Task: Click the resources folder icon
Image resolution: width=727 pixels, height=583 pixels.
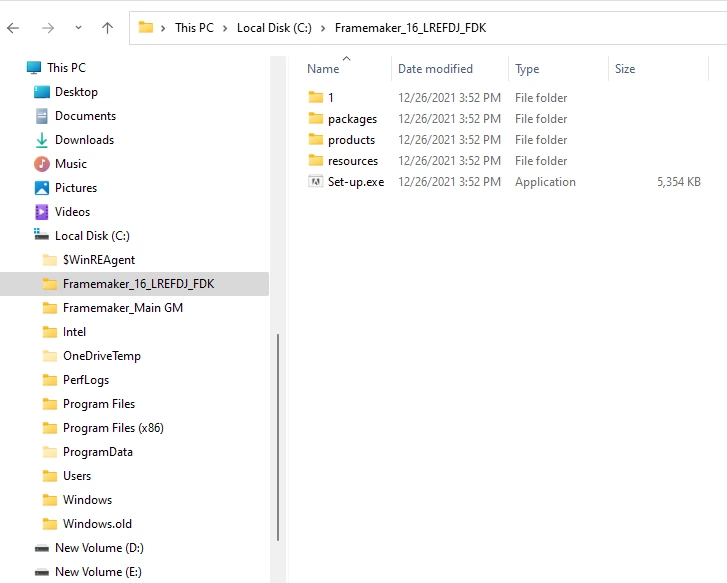Action: pos(316,160)
